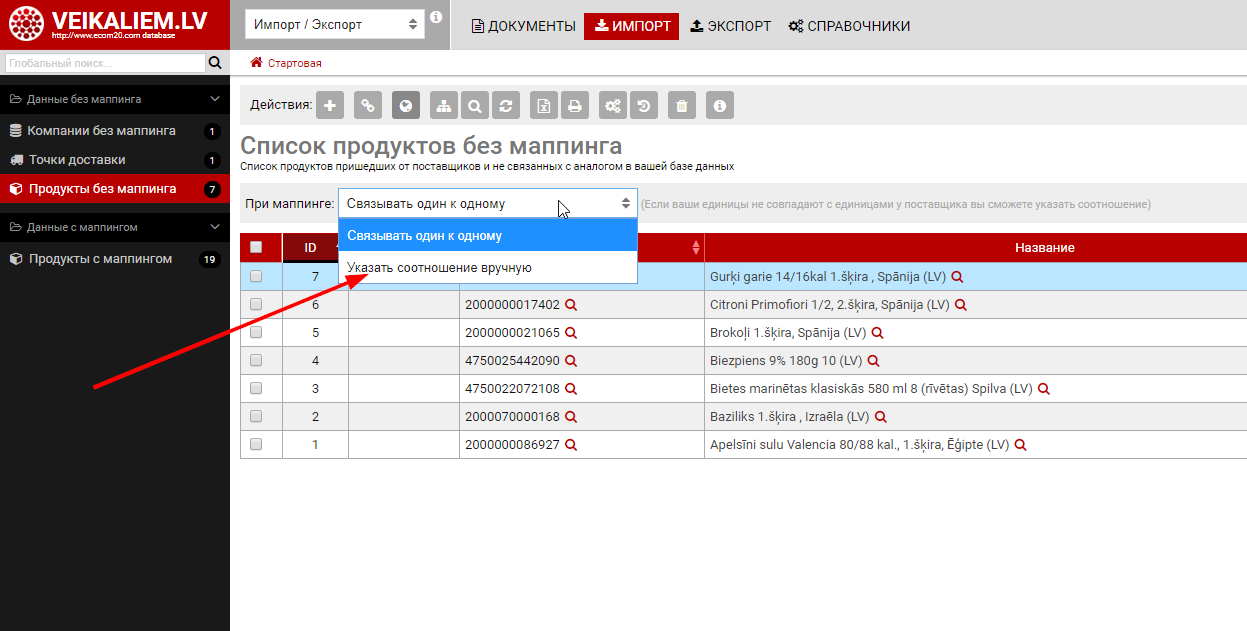The image size is (1247, 631).
Task: Click the trash delete action icon
Action: click(x=681, y=105)
